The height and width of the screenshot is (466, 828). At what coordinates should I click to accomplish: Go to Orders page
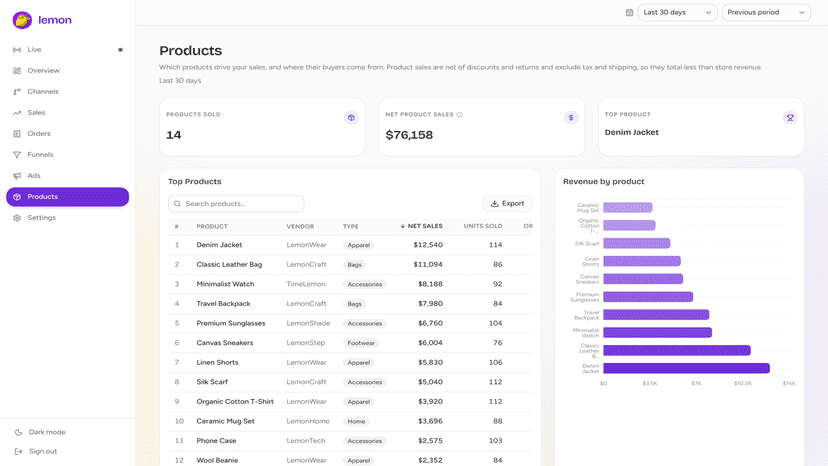coord(68,134)
